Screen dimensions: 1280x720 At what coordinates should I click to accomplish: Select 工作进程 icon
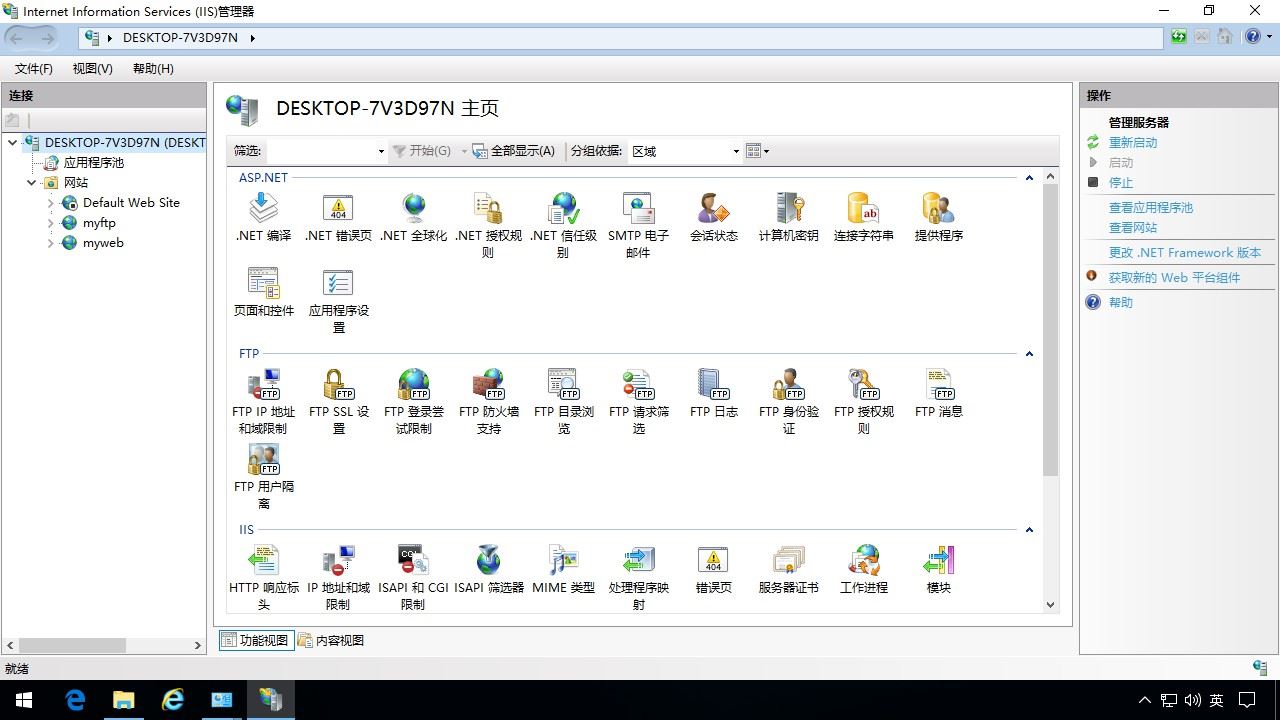click(863, 569)
